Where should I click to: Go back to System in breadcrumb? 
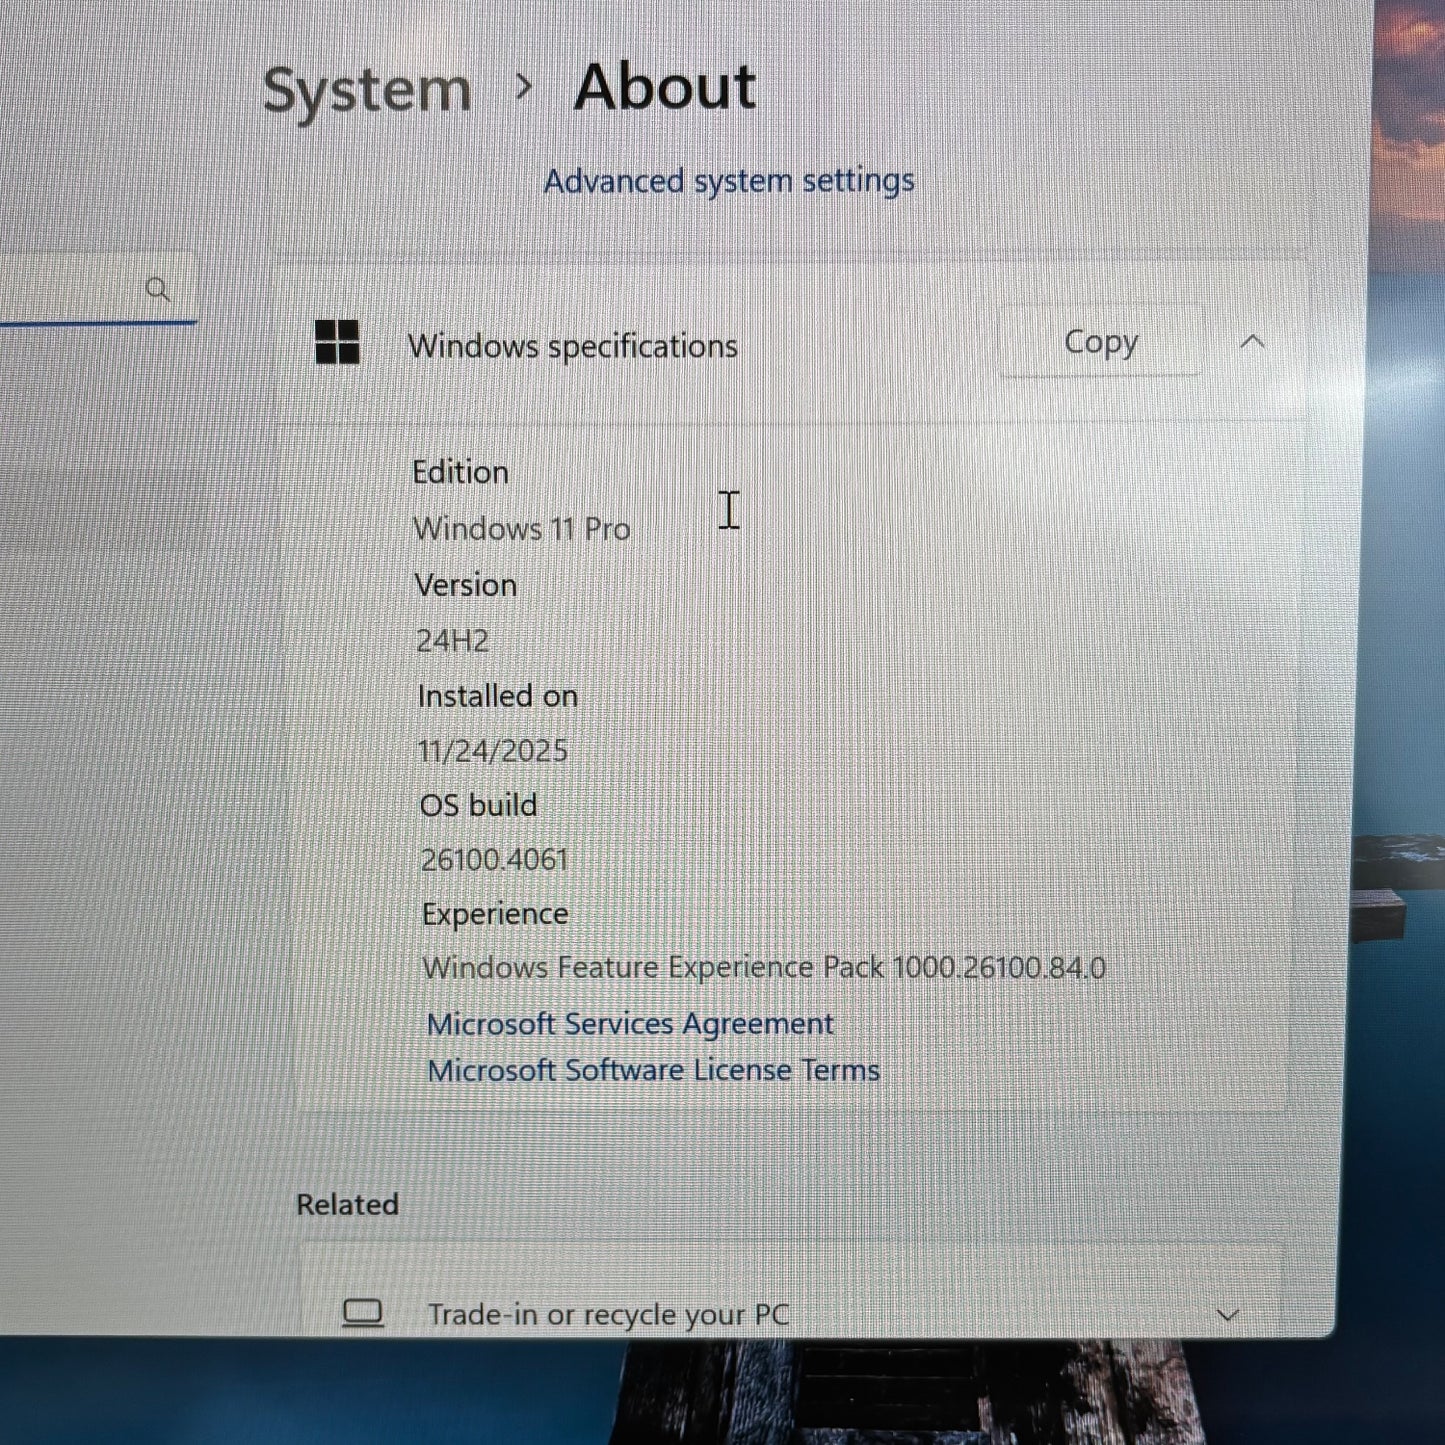tap(367, 90)
